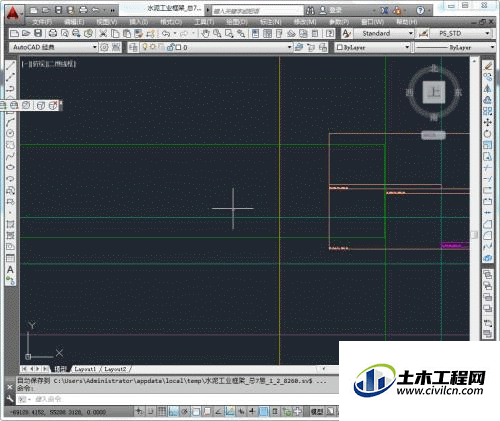Screen dimensions: 500x421
Task: Open the 格式(O) menu
Action: click(171, 22)
